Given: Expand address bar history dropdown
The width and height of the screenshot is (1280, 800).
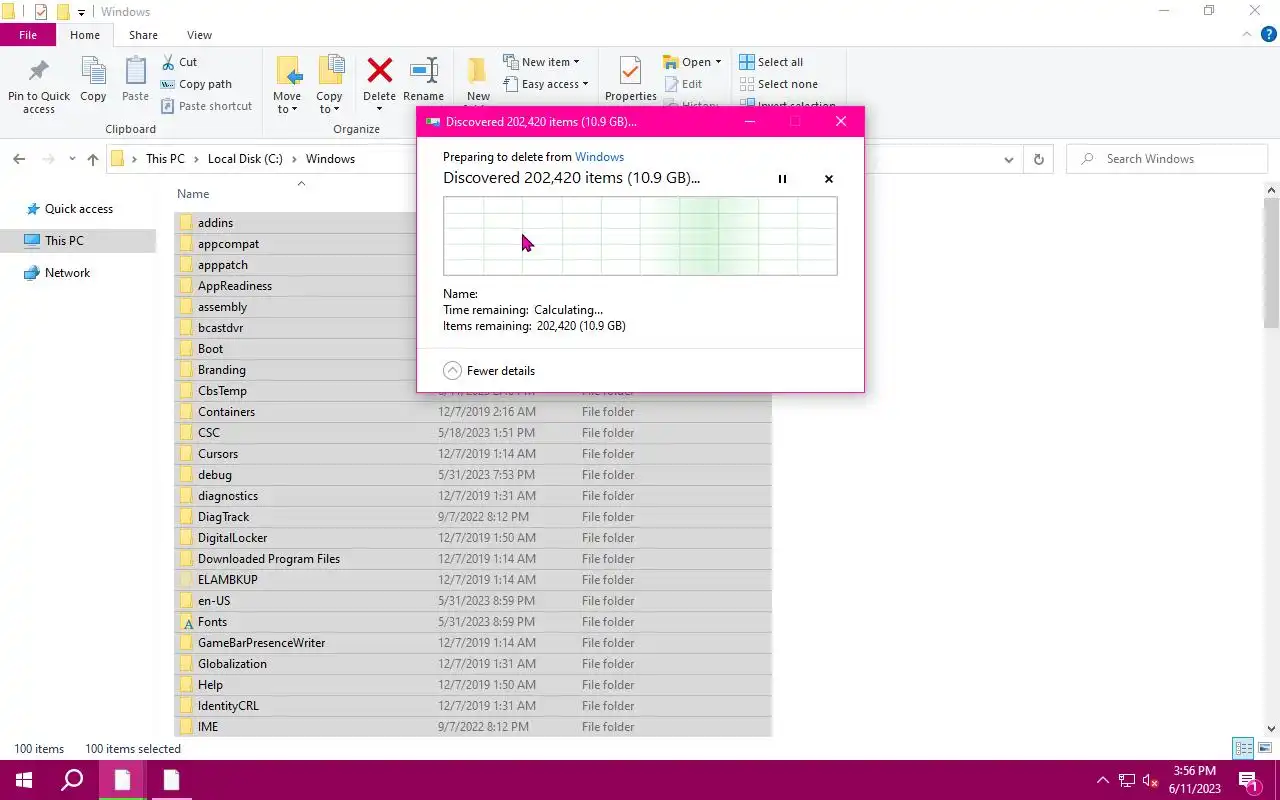Looking at the screenshot, I should click(1009, 159).
